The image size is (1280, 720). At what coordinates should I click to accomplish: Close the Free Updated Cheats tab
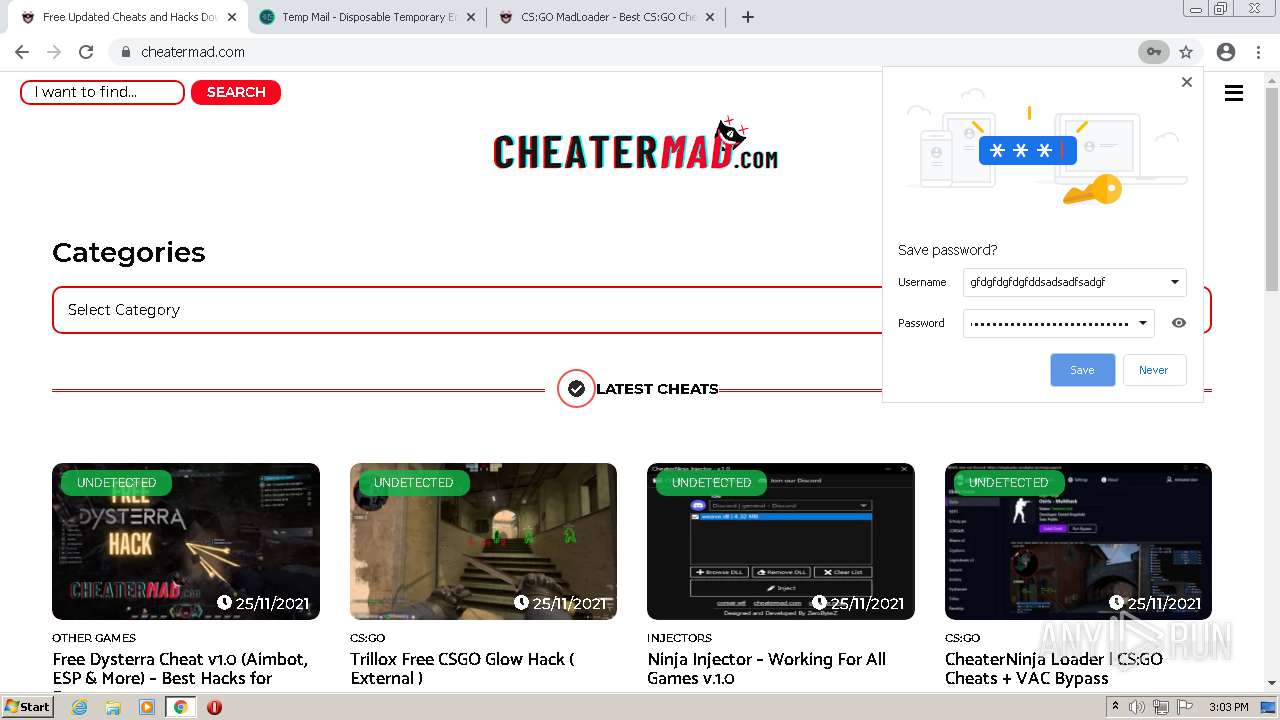click(232, 17)
